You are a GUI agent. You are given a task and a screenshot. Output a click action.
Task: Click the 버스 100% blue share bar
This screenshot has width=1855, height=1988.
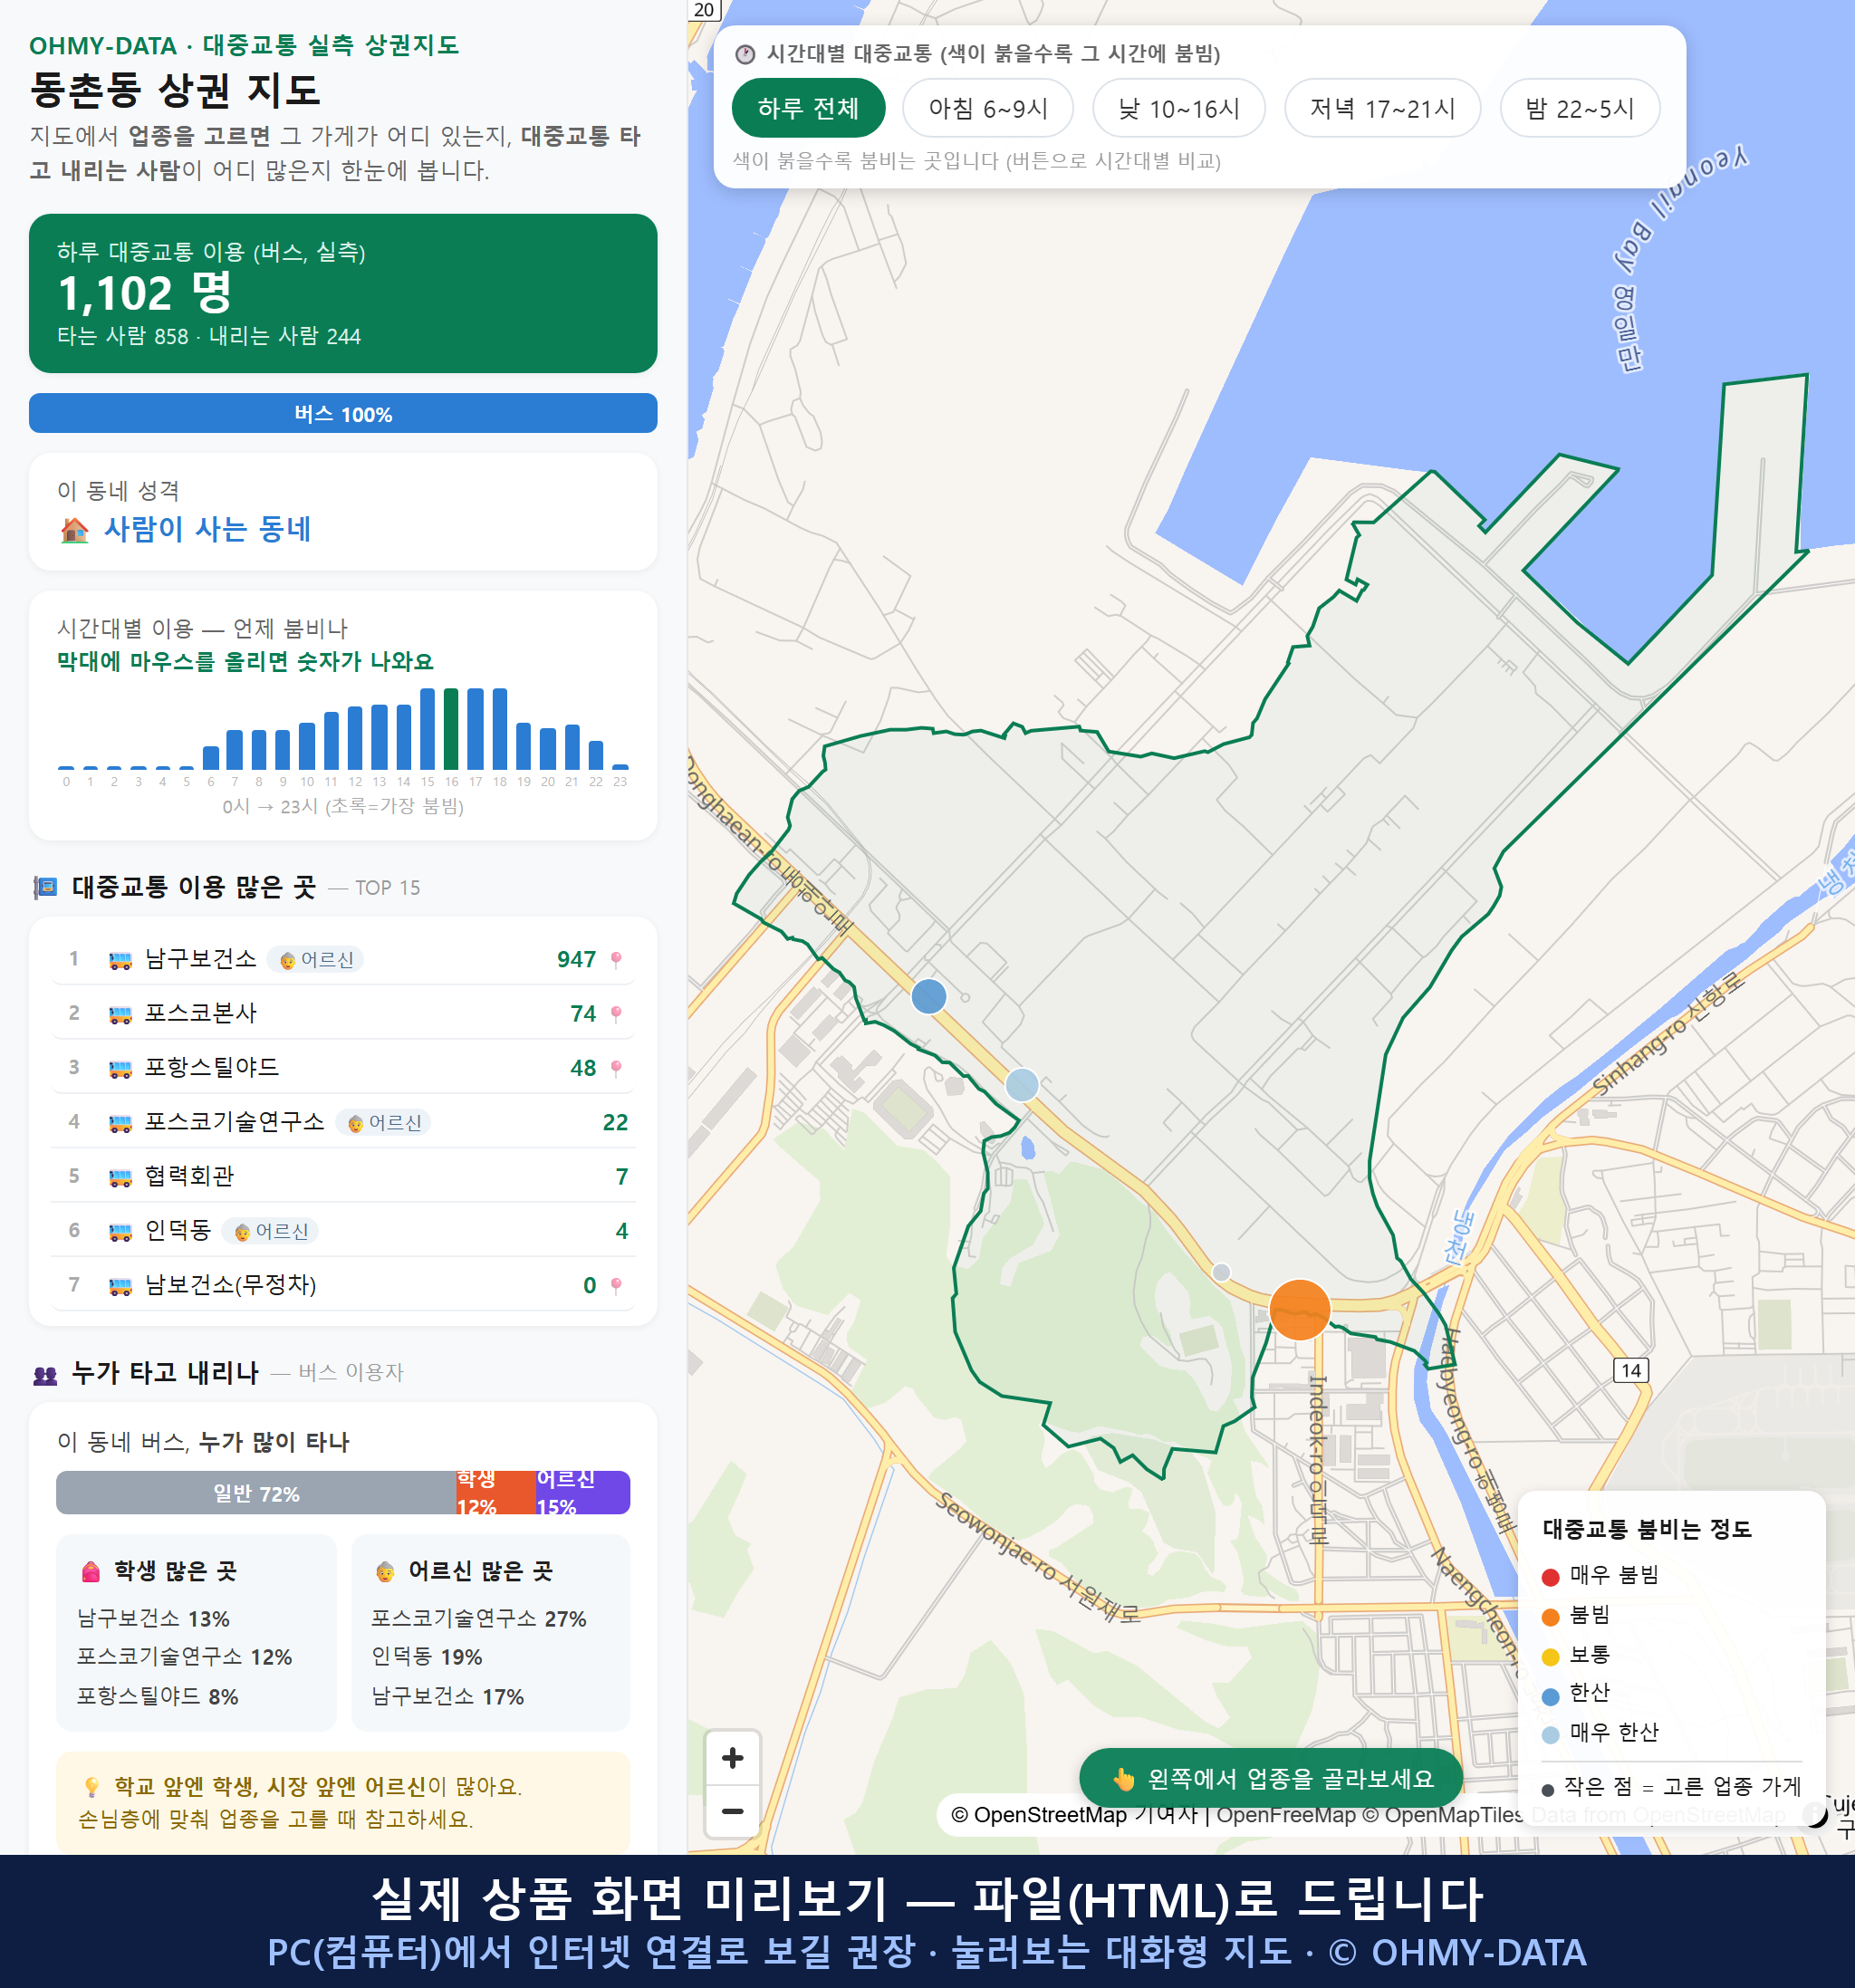pyautogui.click(x=343, y=413)
